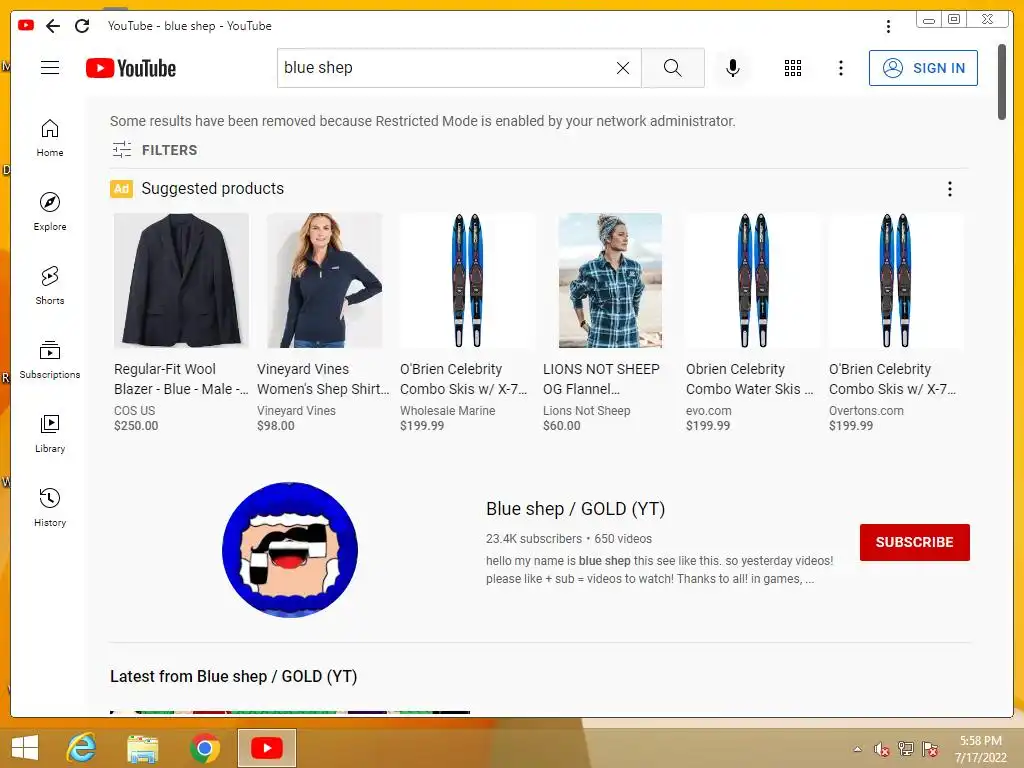Screen dimensions: 1024x768
Task: Click the network tray icon
Action: pos(906,749)
